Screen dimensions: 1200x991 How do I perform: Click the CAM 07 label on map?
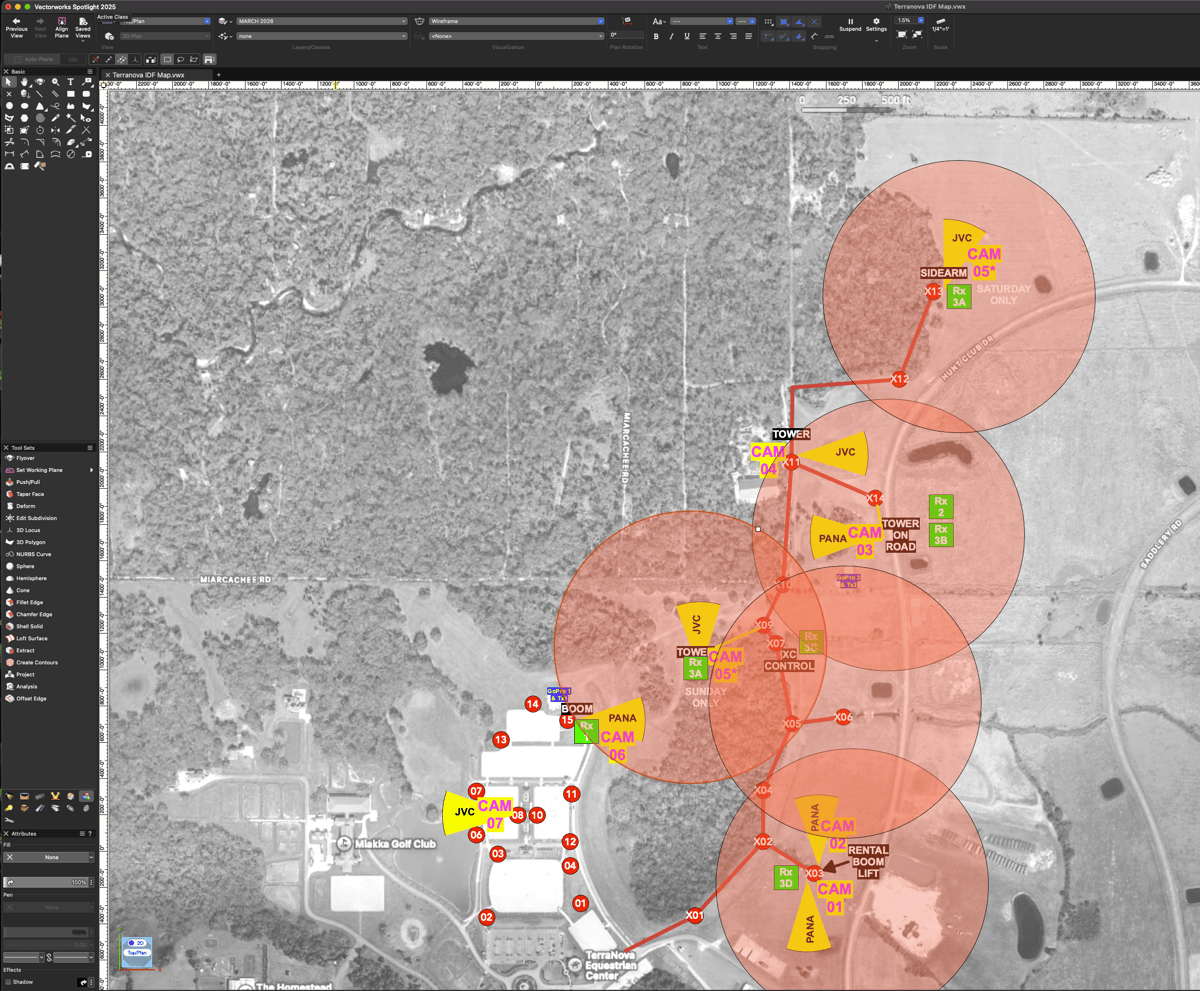tap(495, 814)
